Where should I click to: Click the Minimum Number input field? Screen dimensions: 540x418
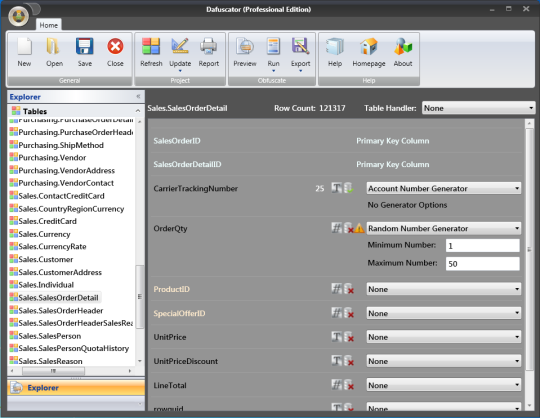click(x=482, y=246)
